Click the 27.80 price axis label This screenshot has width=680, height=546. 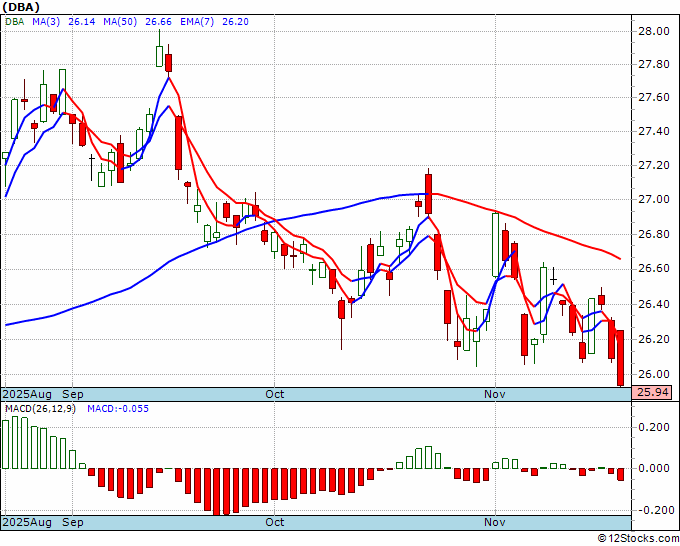[x=653, y=65]
